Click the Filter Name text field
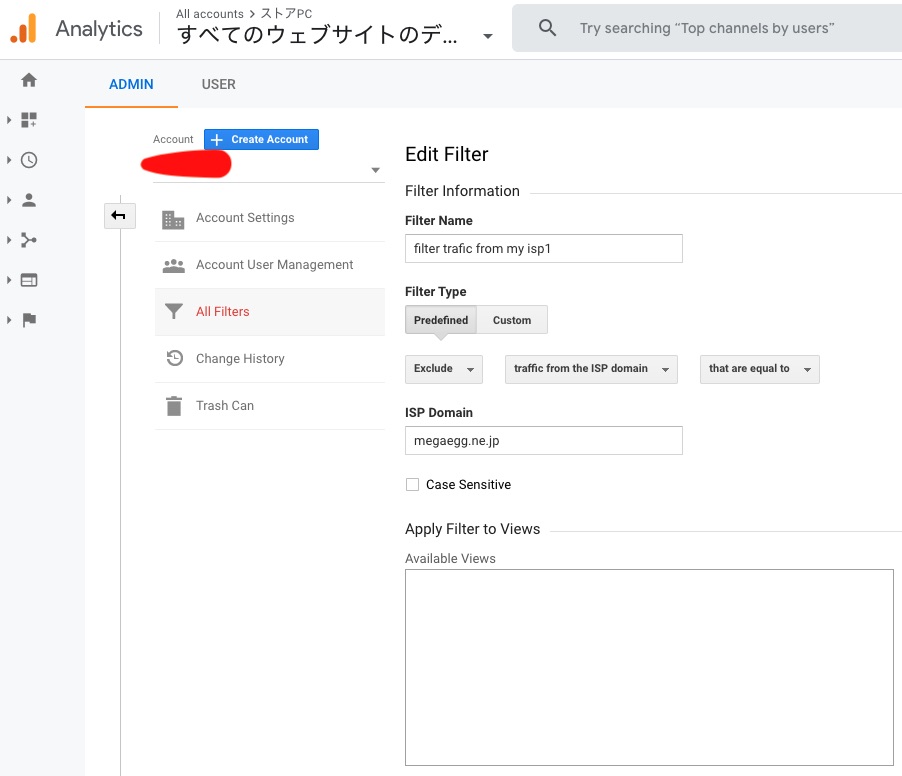 coord(543,249)
